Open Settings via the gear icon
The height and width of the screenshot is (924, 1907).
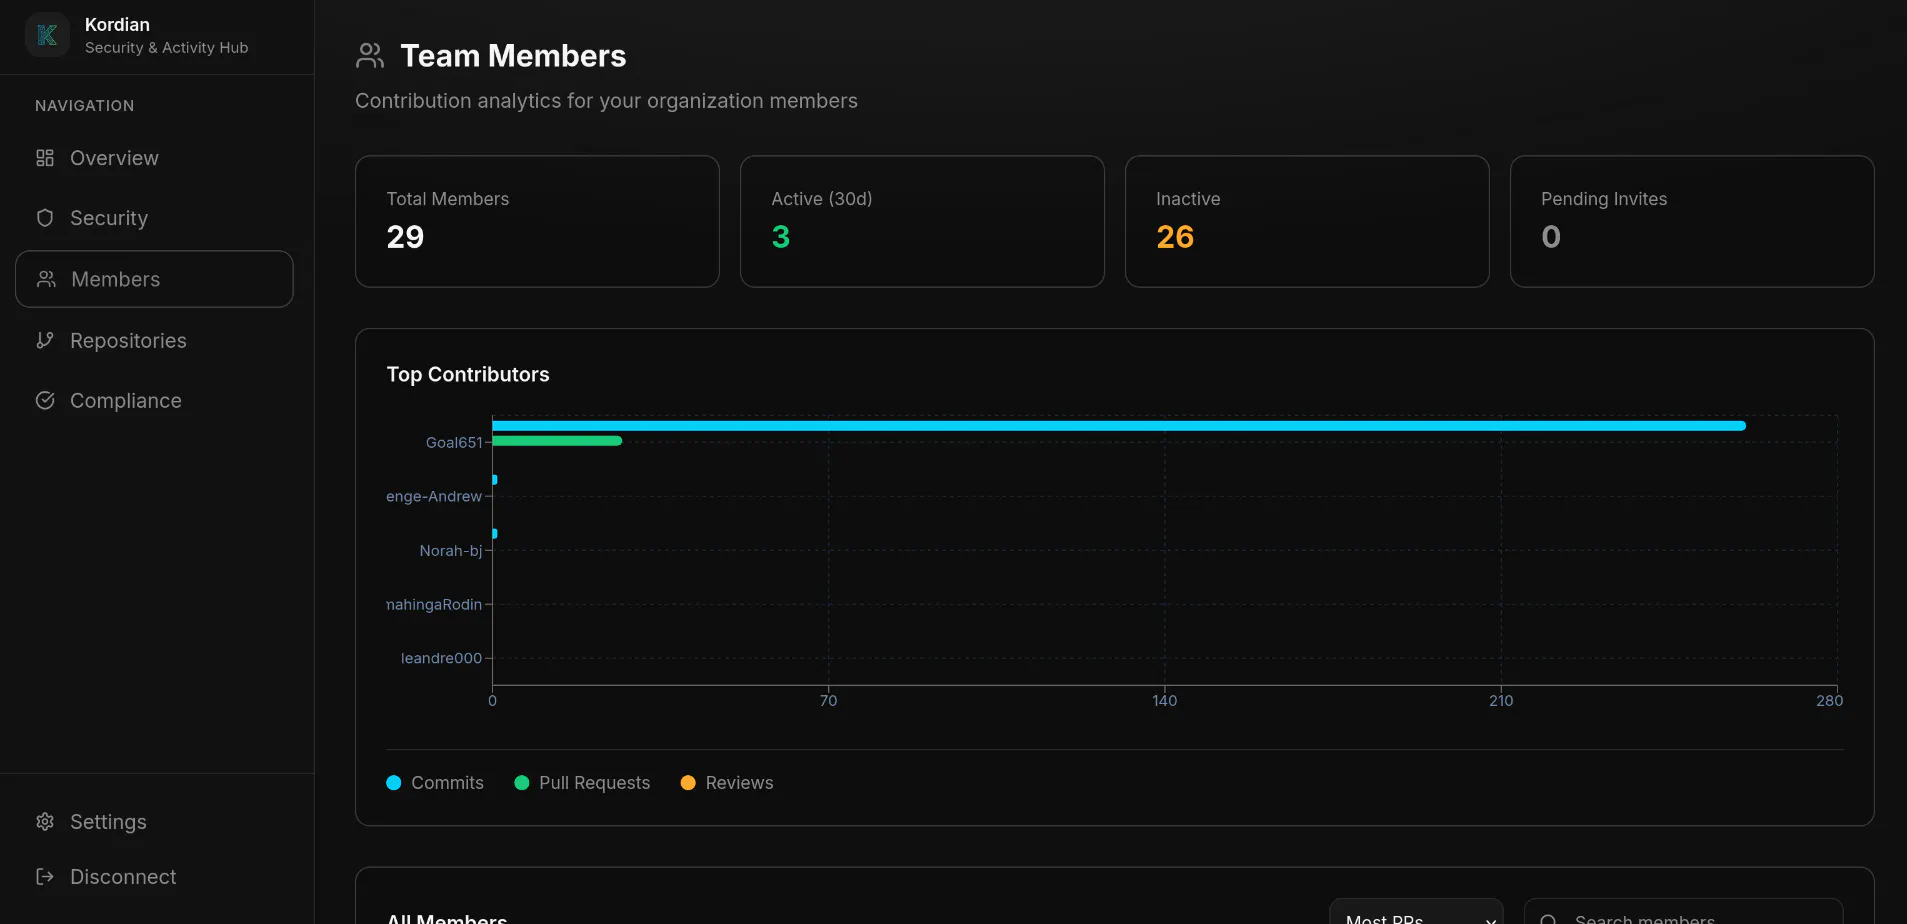pos(45,822)
